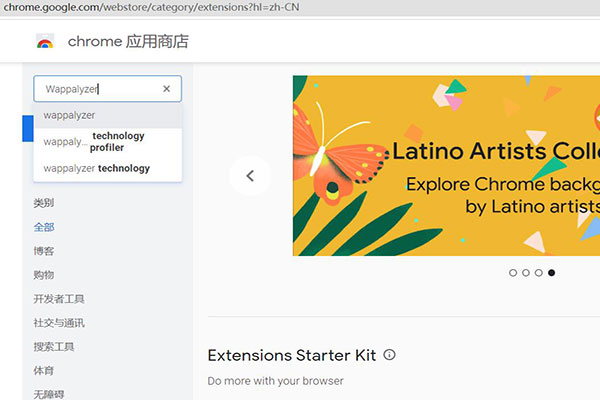This screenshot has width=600, height=400.
Task: Click the 'Do more with your browser' text
Action: [x=276, y=381]
